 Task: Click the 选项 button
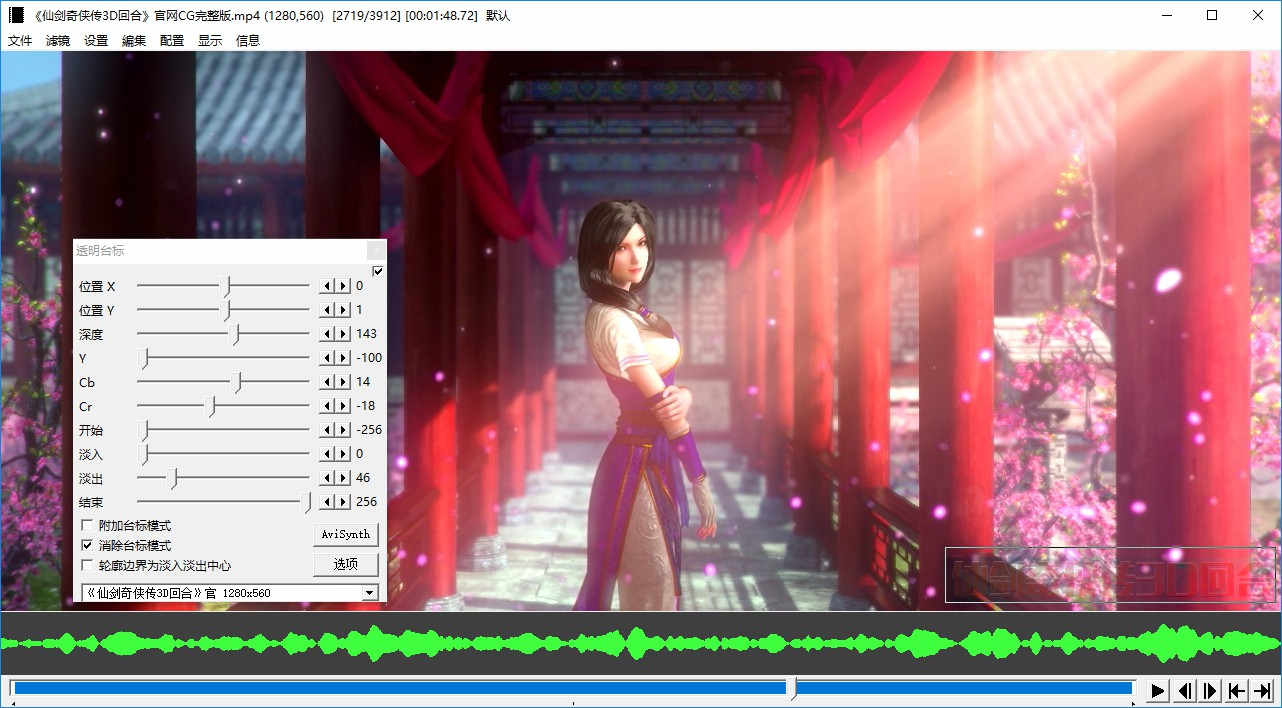click(345, 564)
